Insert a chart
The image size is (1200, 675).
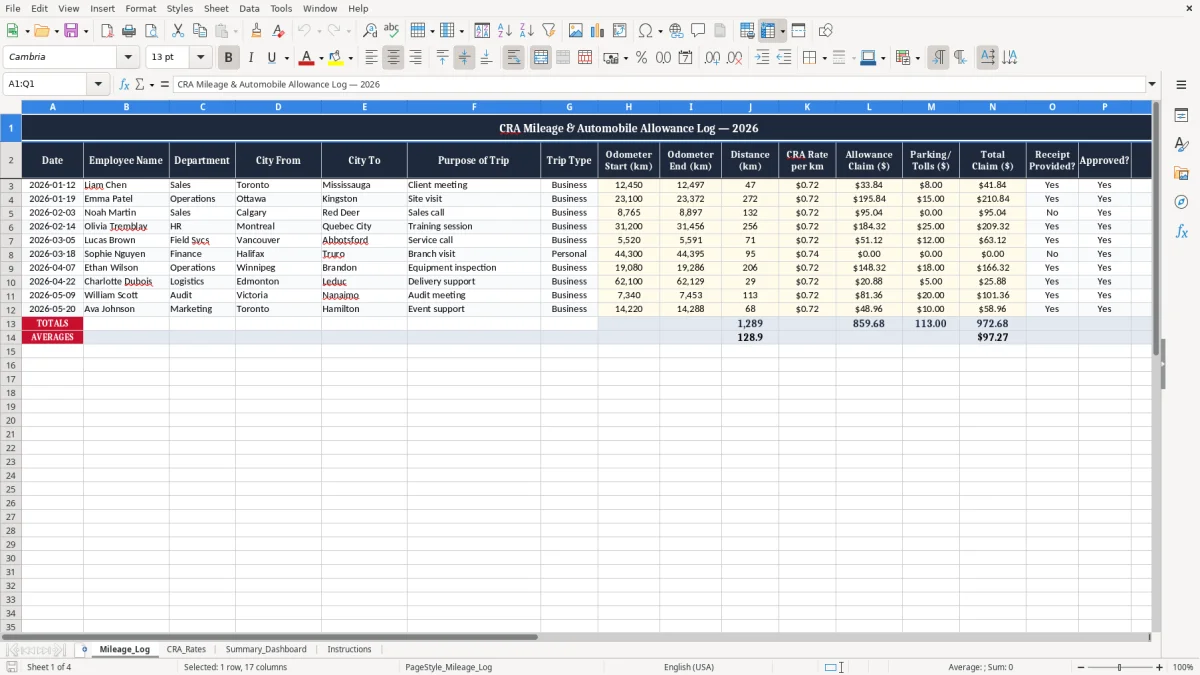coord(598,31)
